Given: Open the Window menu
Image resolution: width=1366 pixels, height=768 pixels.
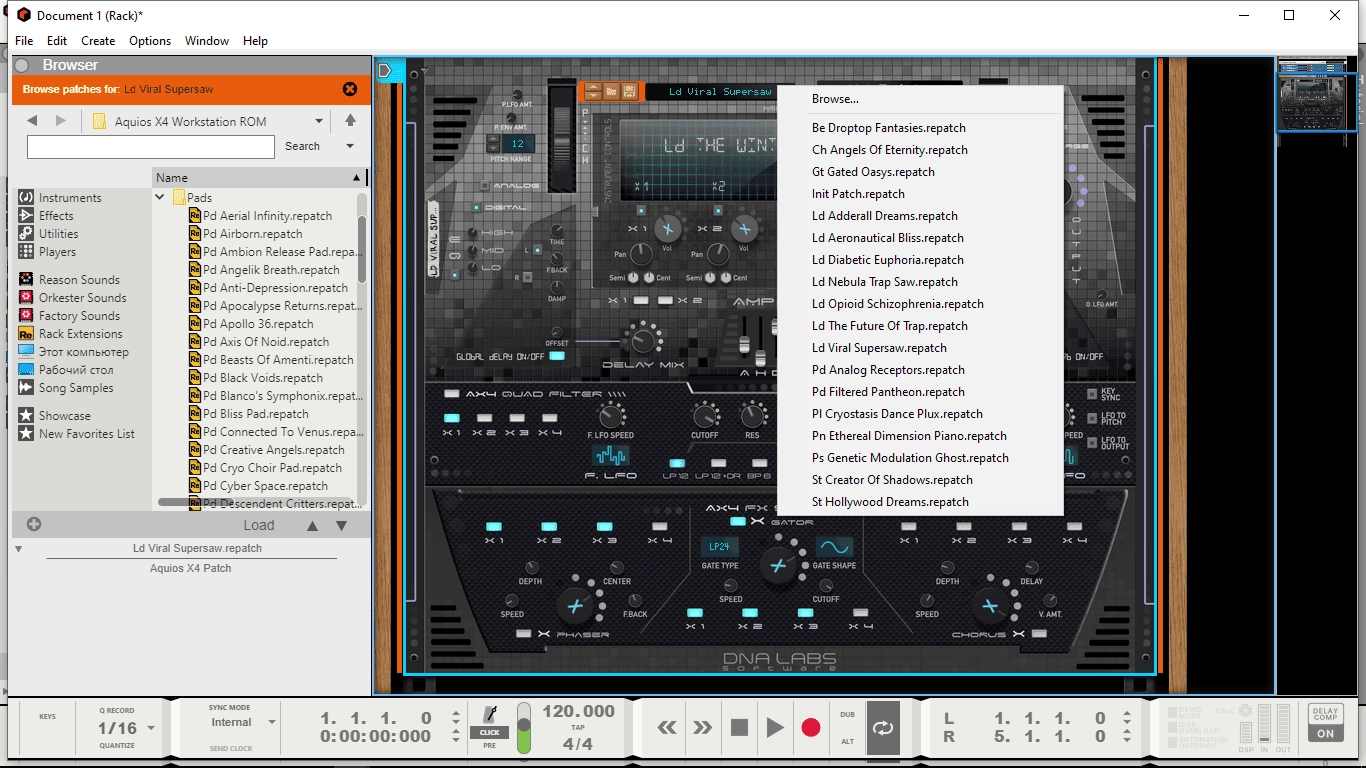Looking at the screenshot, I should pyautogui.click(x=207, y=41).
